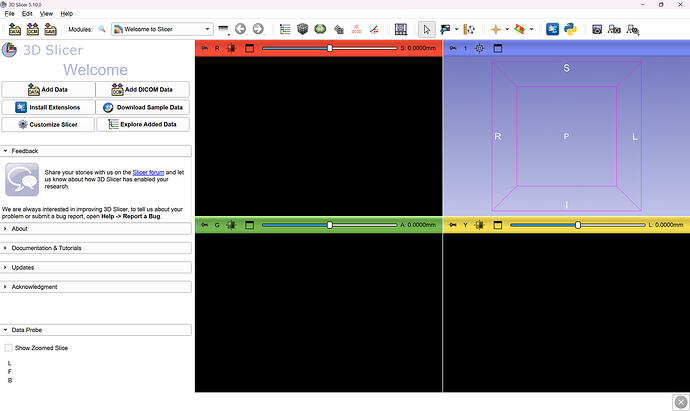Click the Save Data toolbar icon
690x411 pixels.
(x=51, y=29)
